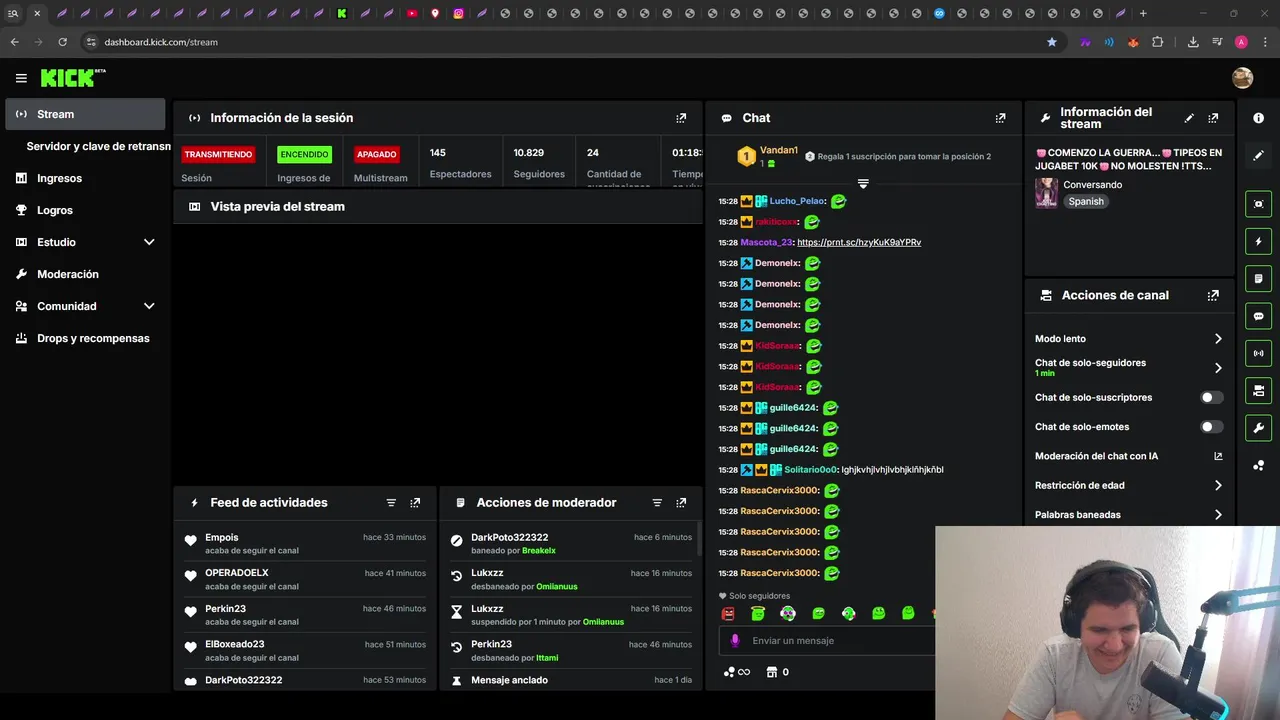This screenshot has width=1280, height=720.
Task: Filter the Acciones de moderador list
Action: click(x=657, y=503)
